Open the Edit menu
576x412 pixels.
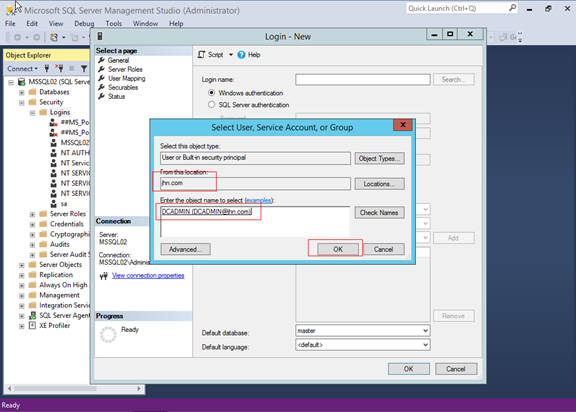click(x=32, y=24)
